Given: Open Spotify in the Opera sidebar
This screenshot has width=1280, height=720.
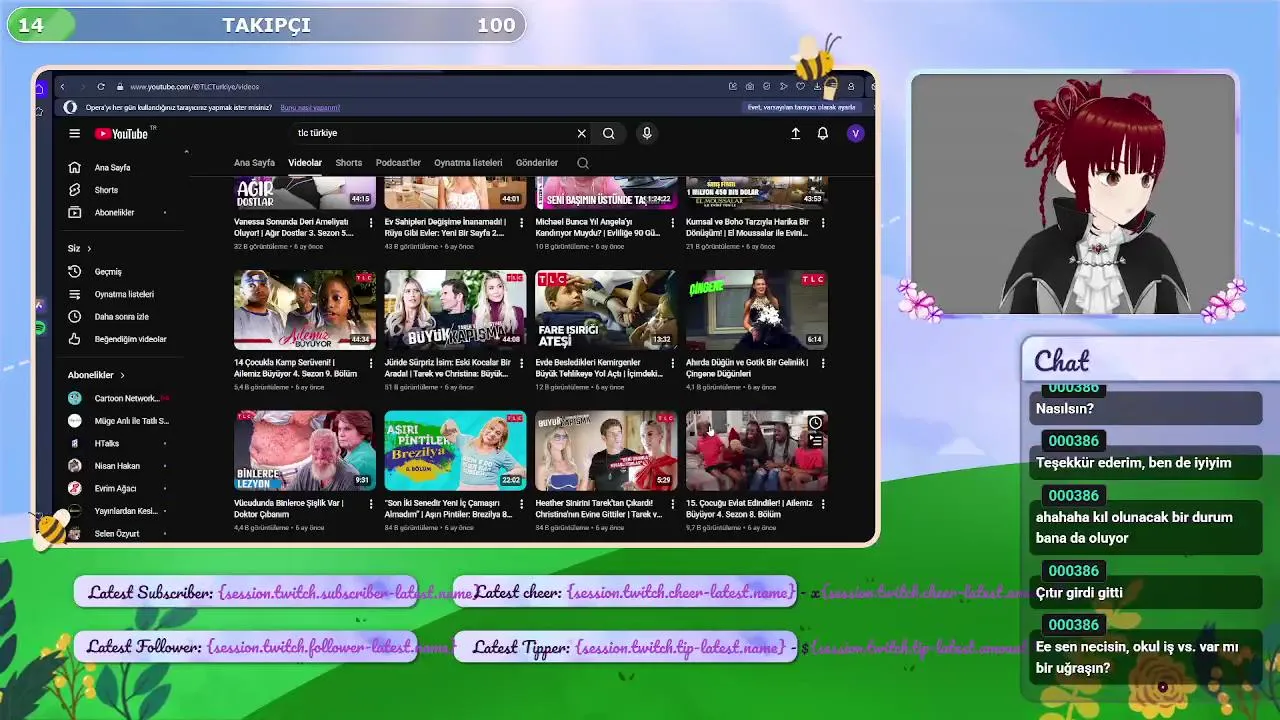Looking at the screenshot, I should [x=39, y=328].
